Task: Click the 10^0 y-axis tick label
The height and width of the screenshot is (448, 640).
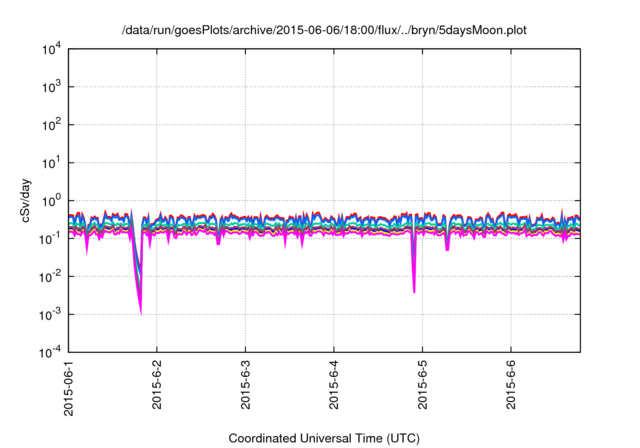Action: (x=51, y=201)
